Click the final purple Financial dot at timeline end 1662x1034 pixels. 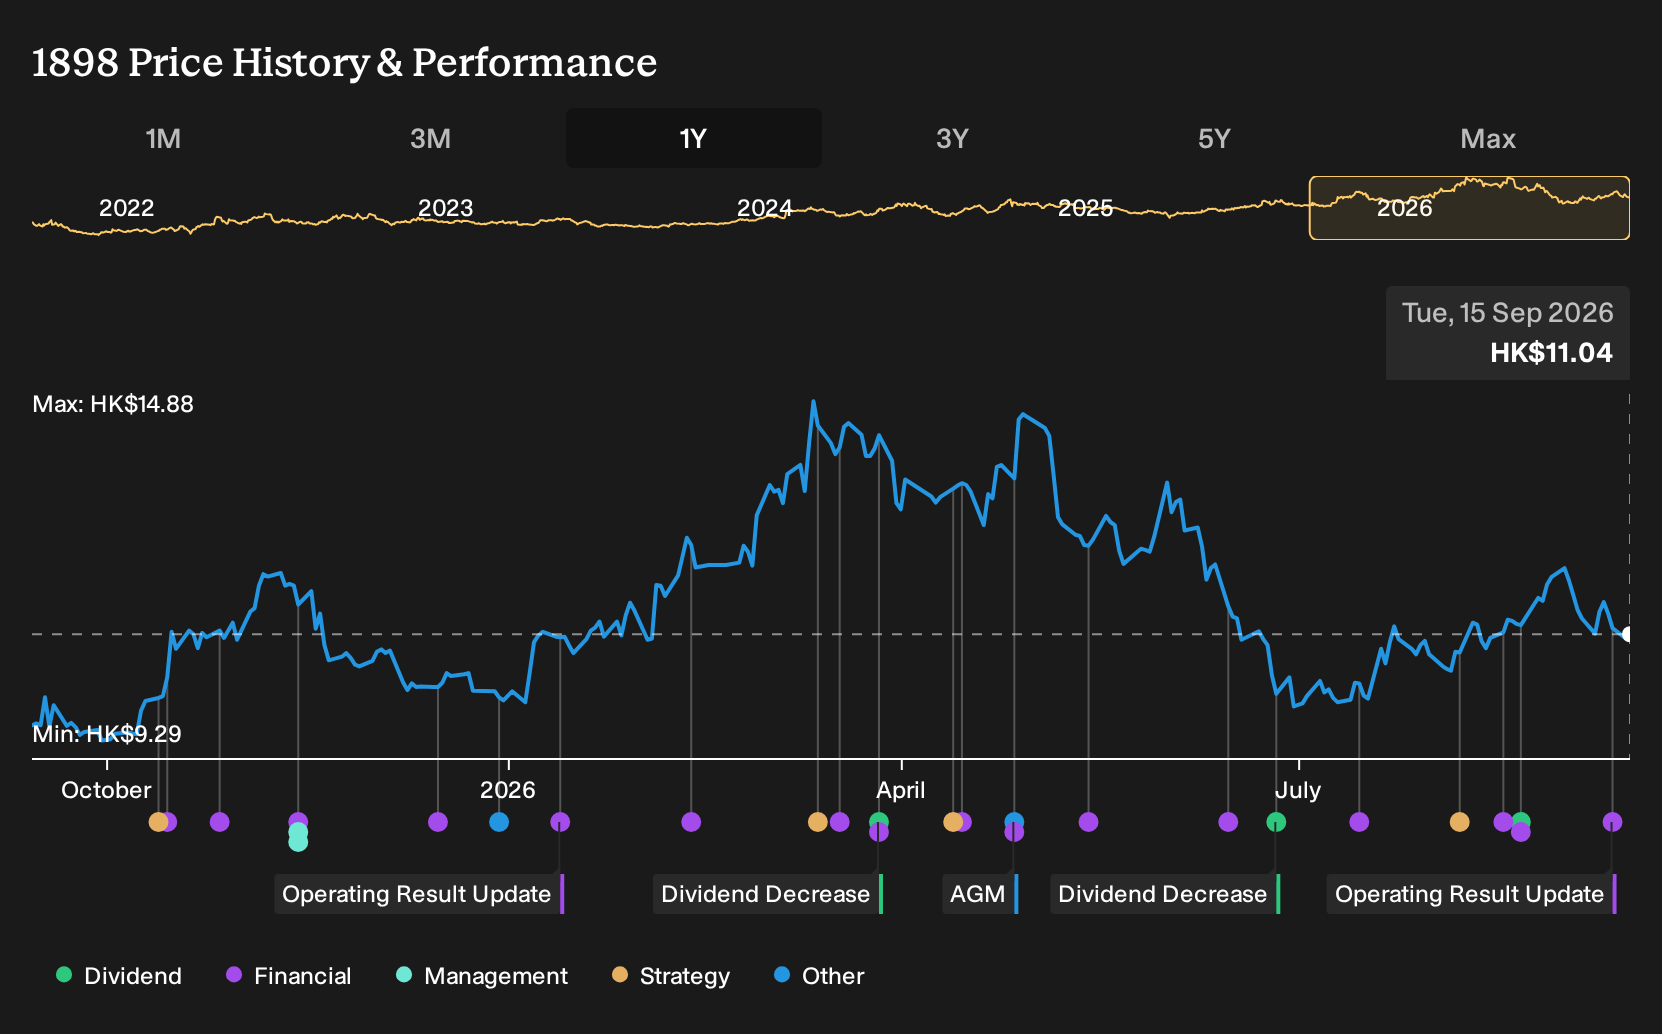point(1612,822)
